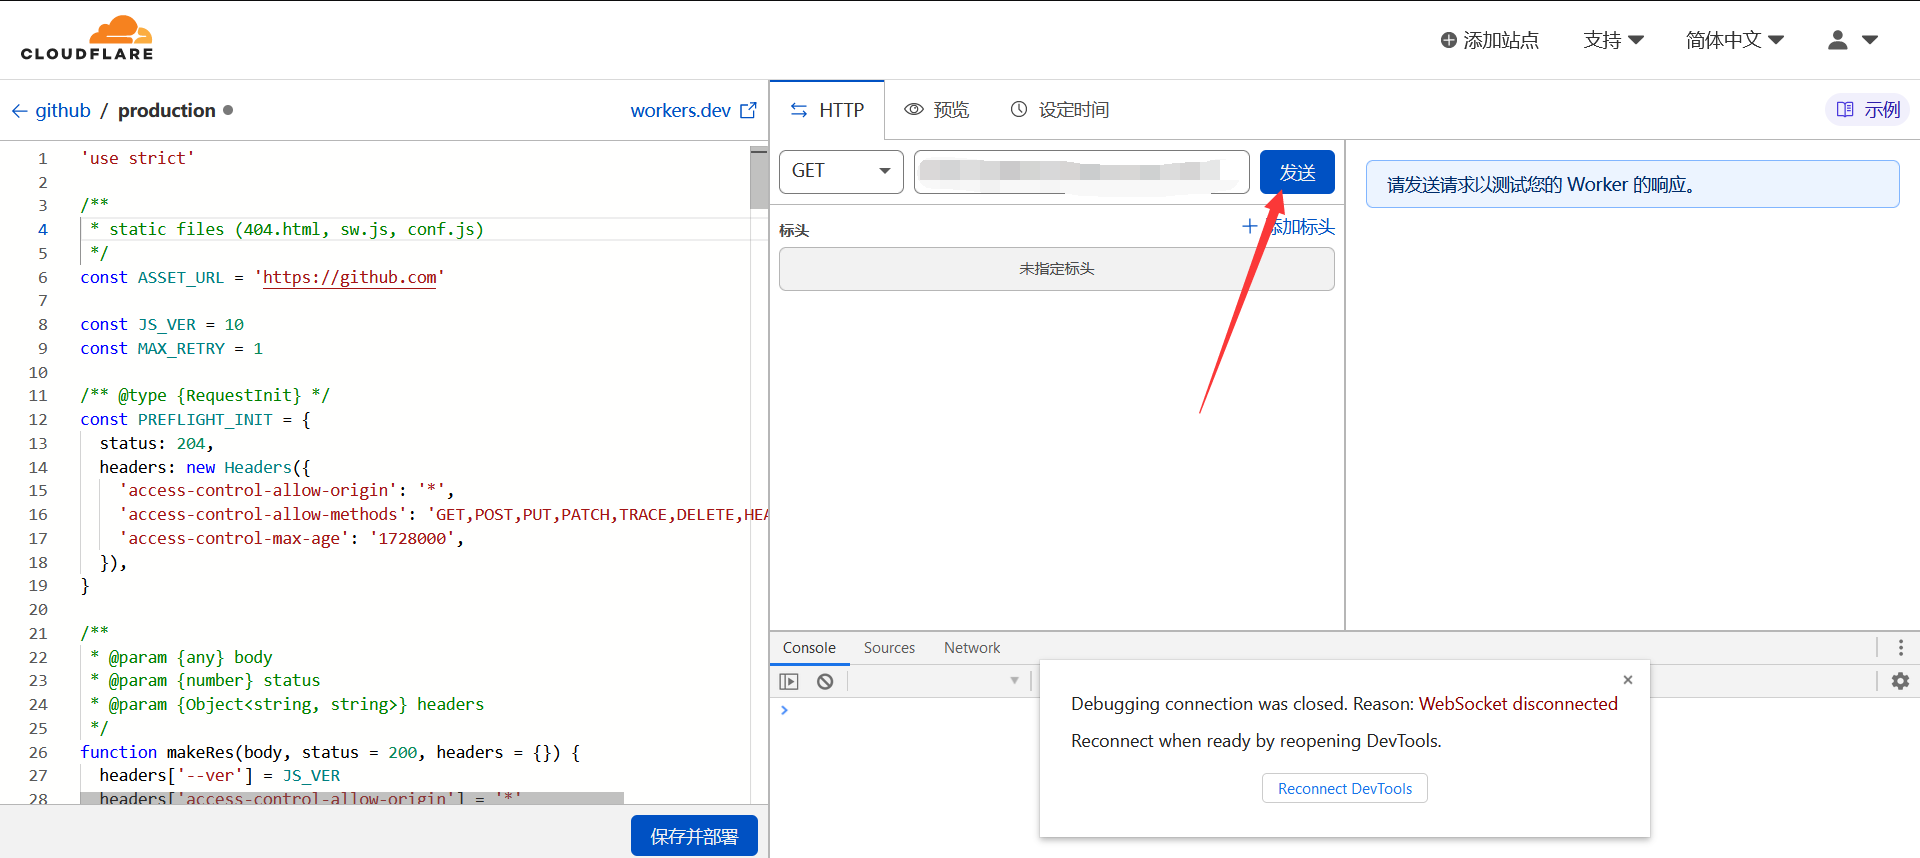Open the 支持 support dropdown
The height and width of the screenshot is (858, 1920).
(x=1613, y=40)
